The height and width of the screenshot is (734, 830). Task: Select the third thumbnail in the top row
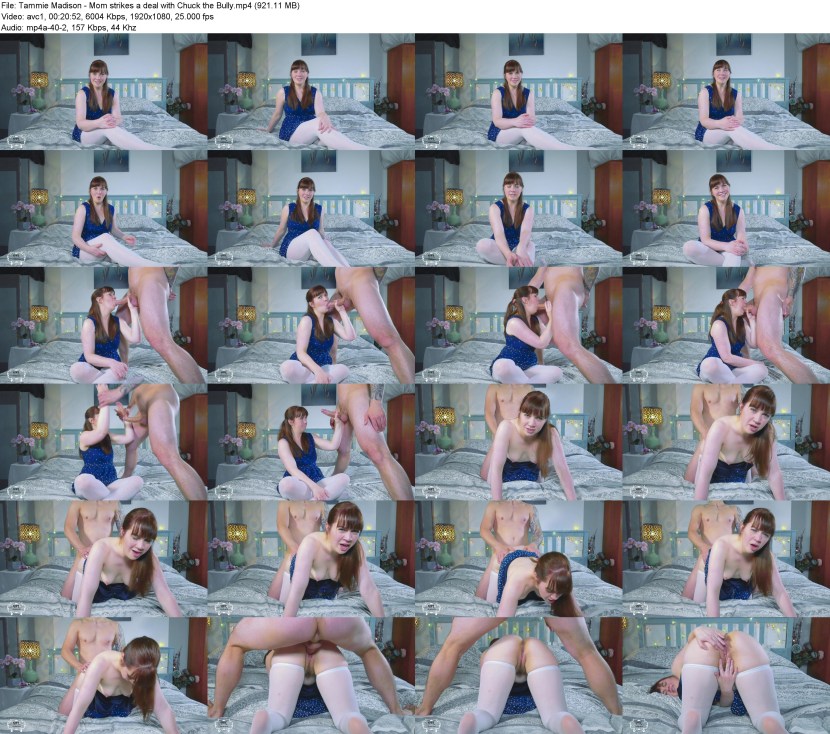518,91
